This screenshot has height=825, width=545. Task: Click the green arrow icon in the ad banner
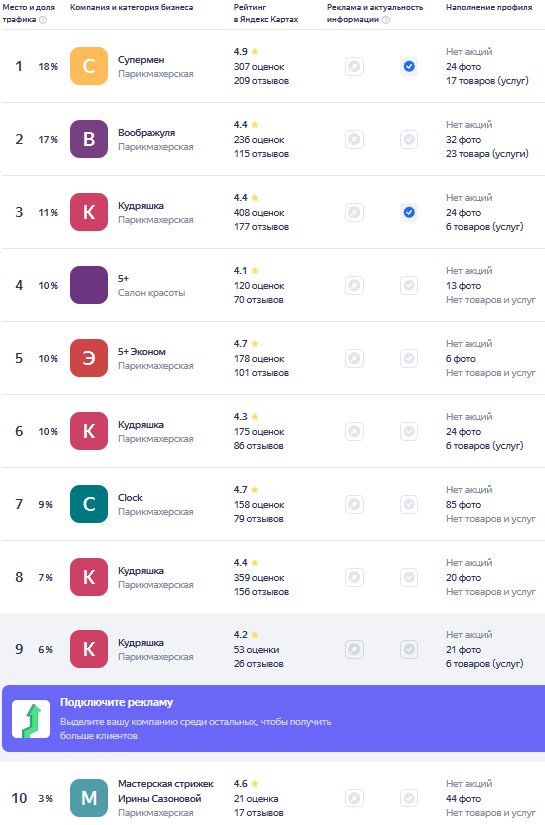tap(31, 719)
